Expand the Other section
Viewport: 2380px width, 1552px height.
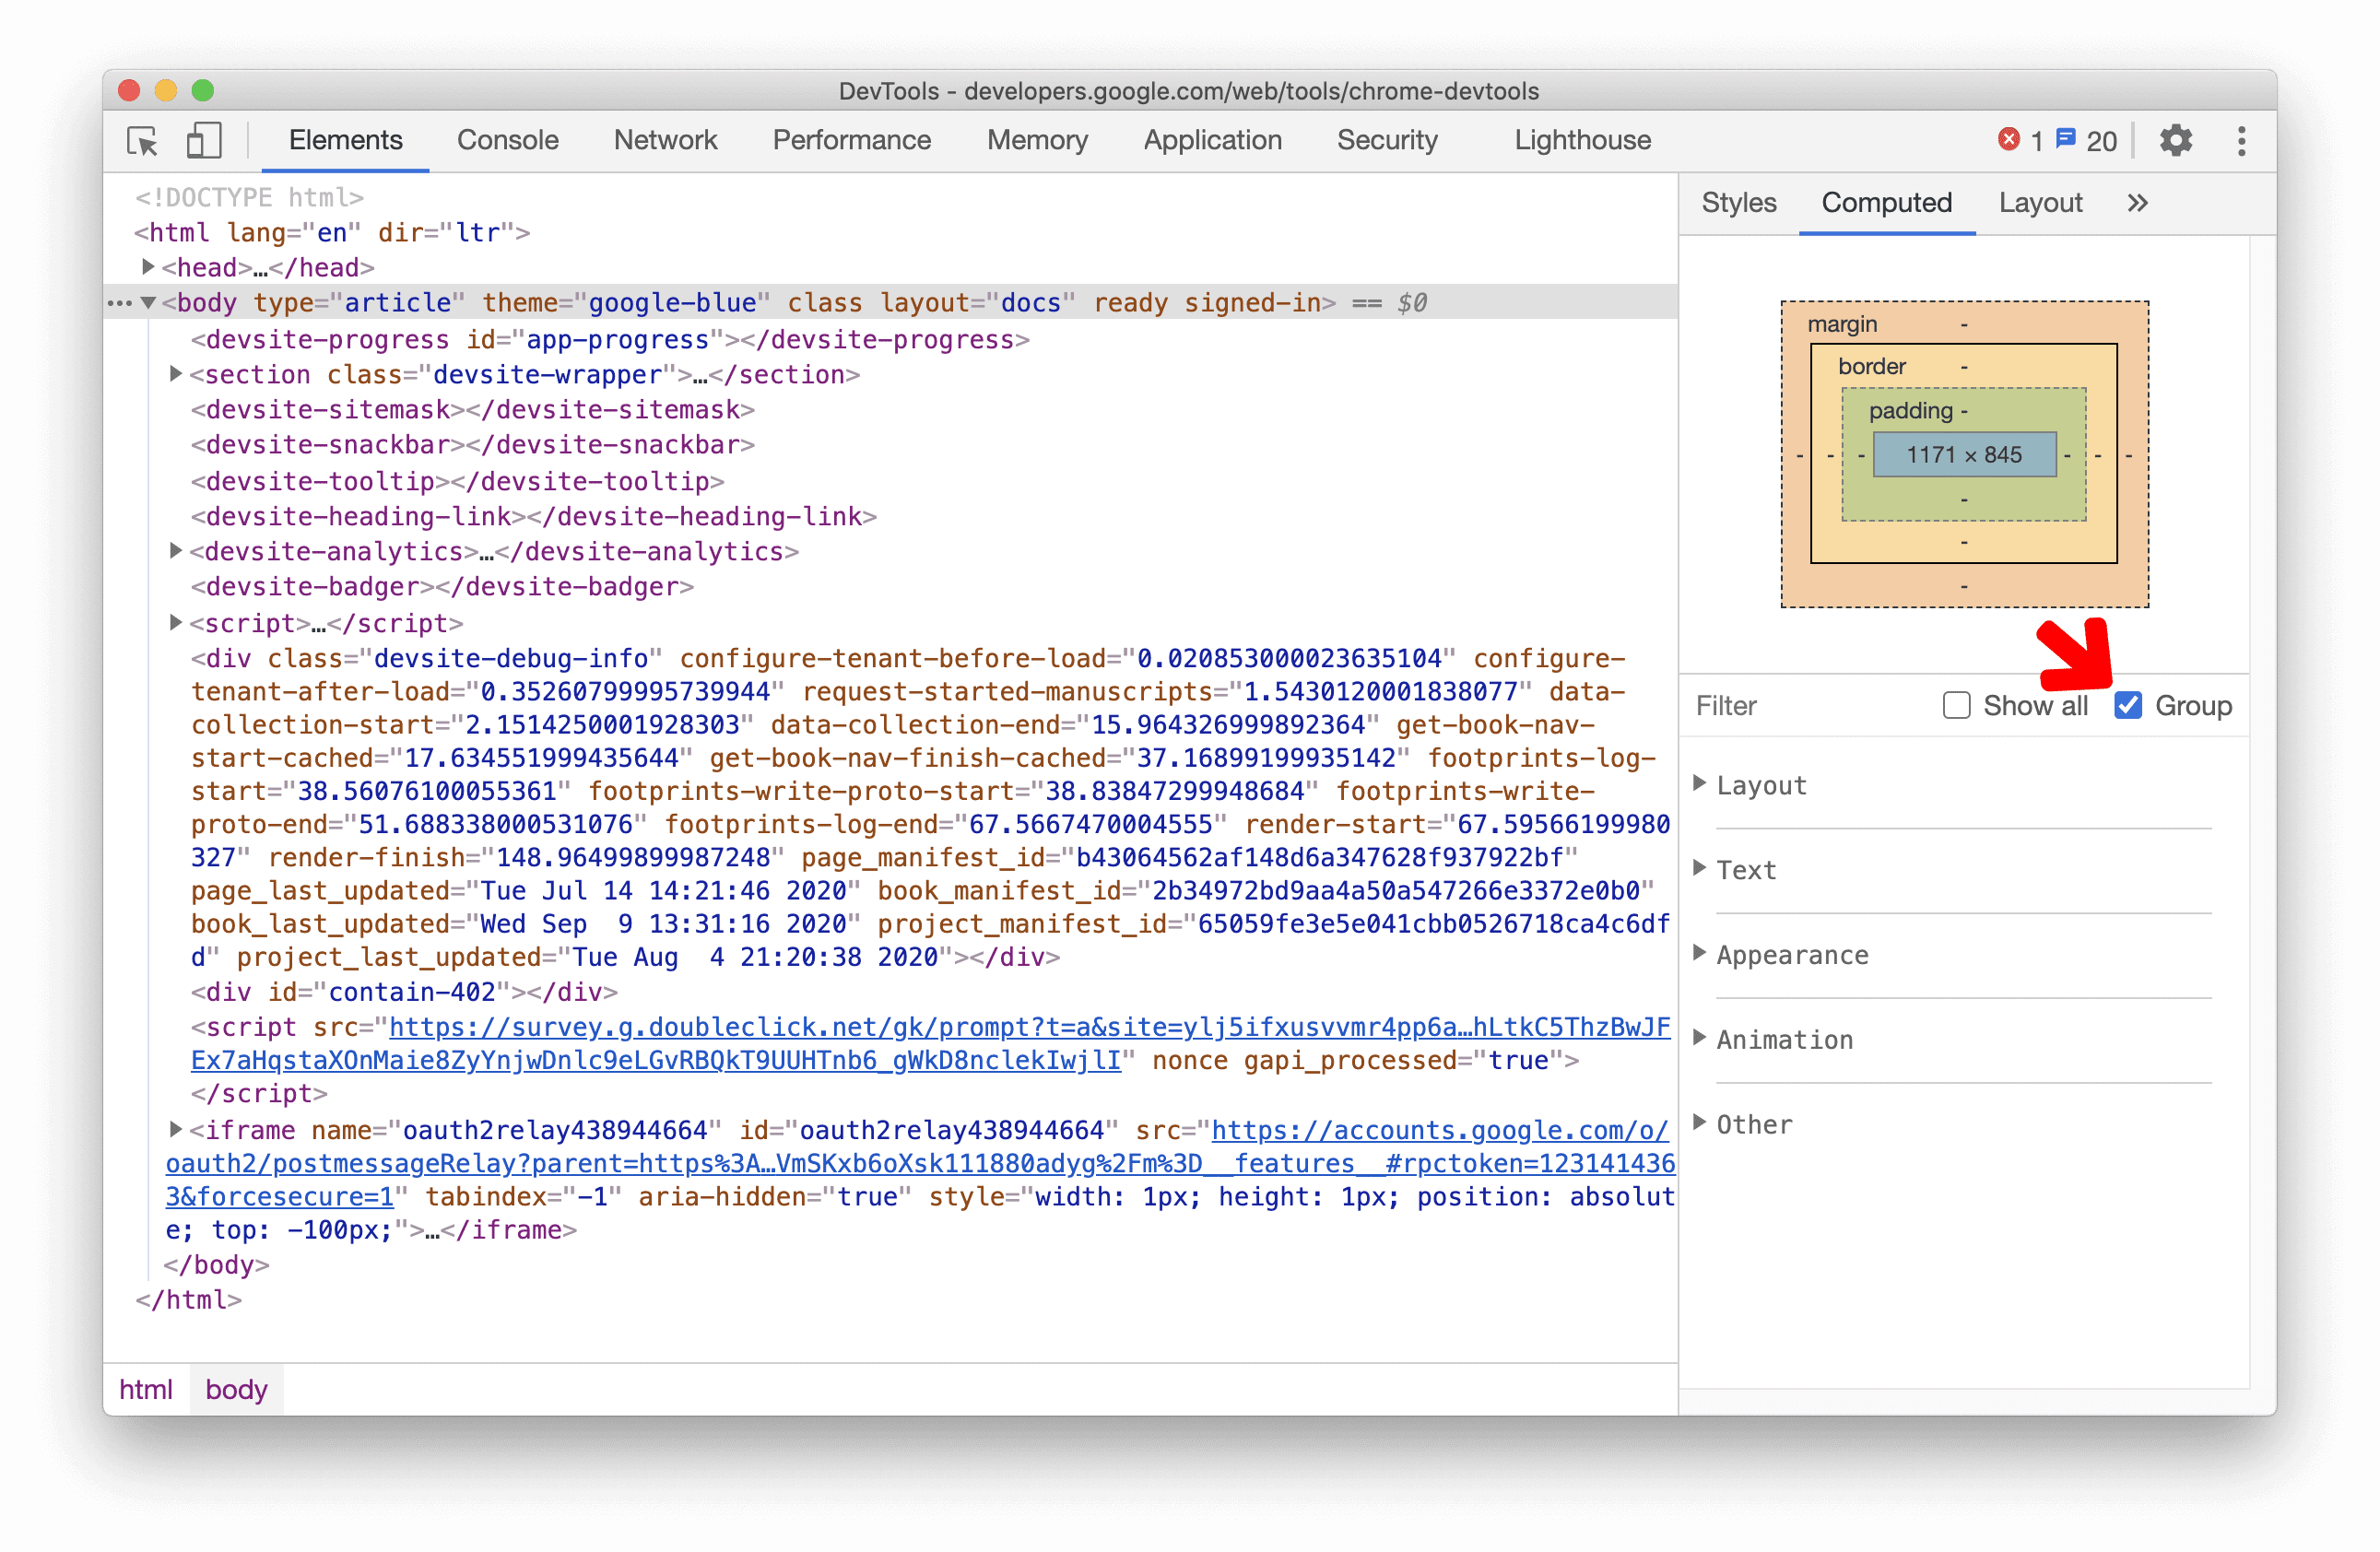1703,1125
